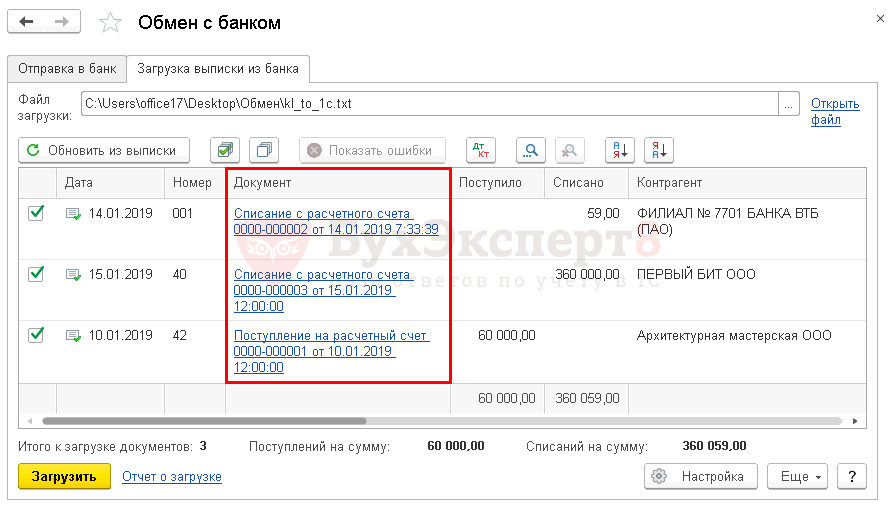Click the Поступило column header

[x=497, y=183]
